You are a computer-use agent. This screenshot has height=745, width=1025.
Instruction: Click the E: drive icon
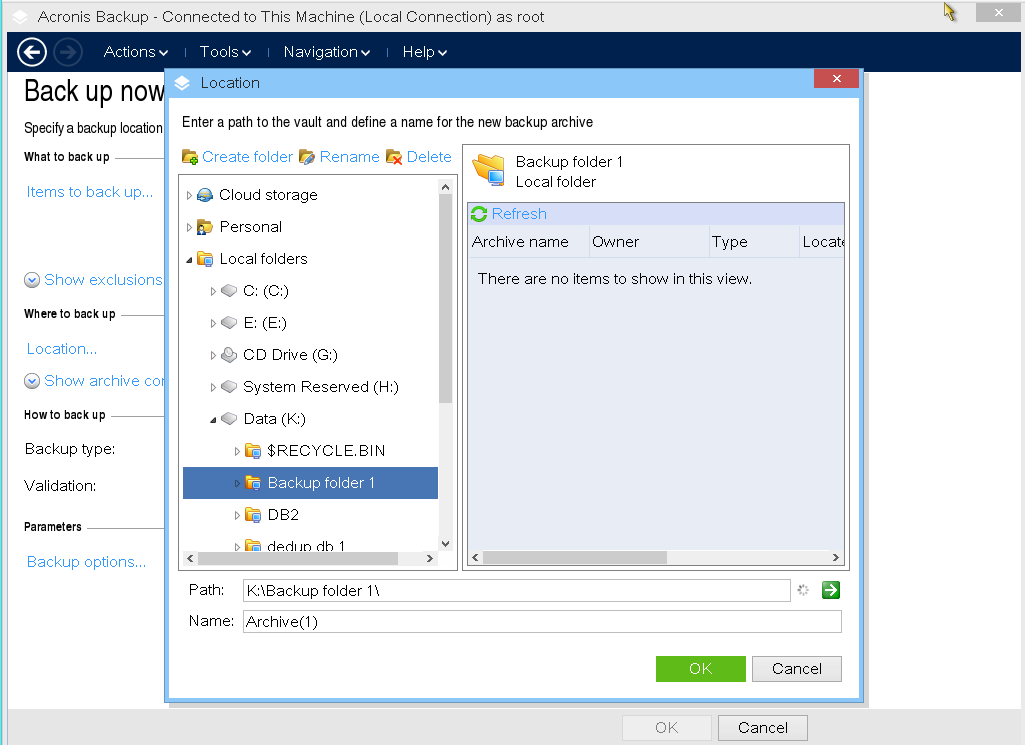229,323
